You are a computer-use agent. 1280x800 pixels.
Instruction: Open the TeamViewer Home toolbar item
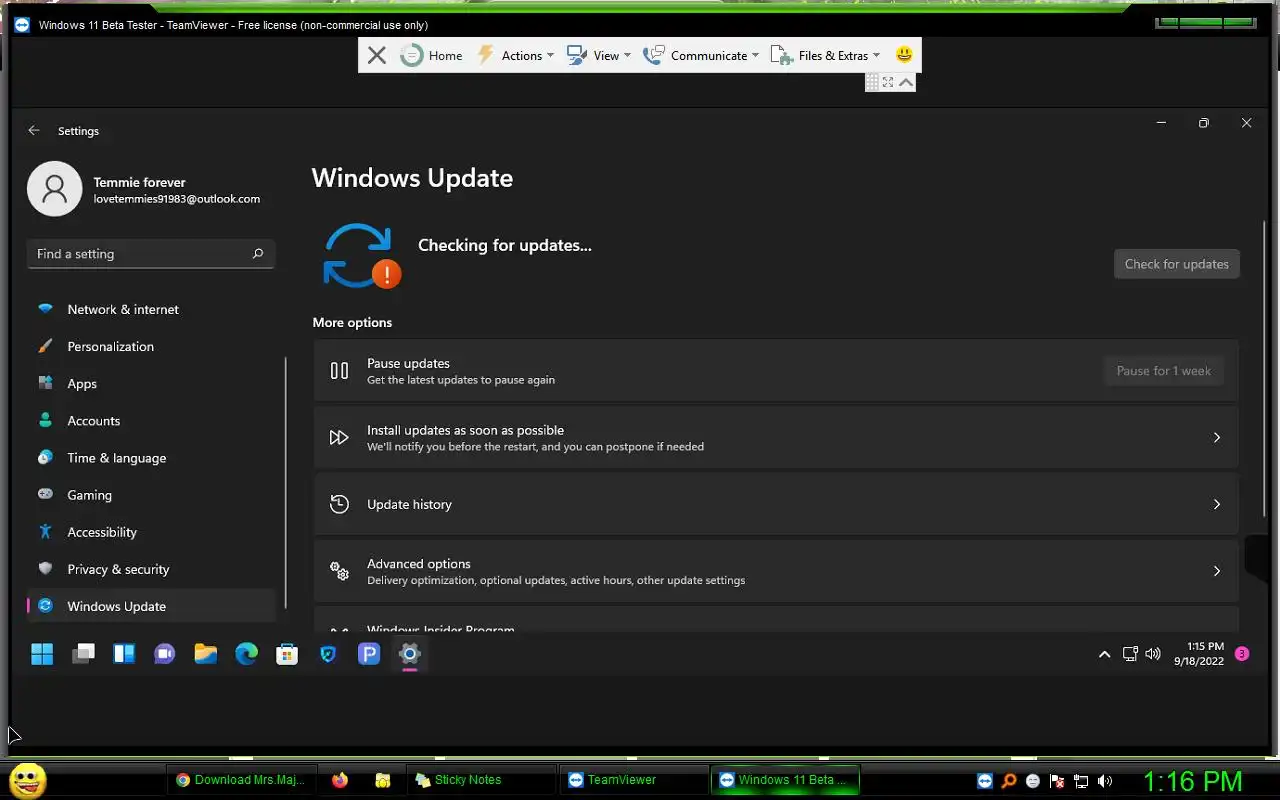click(x=432, y=56)
